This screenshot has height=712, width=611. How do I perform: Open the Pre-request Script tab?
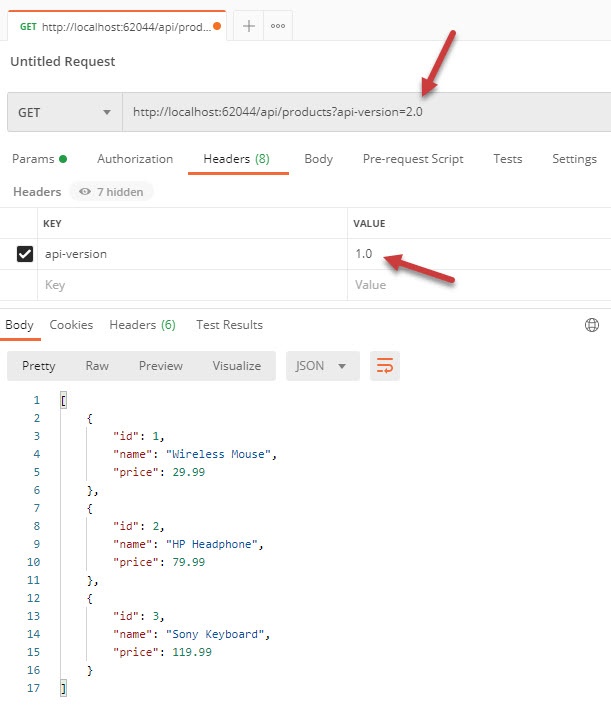pos(413,159)
